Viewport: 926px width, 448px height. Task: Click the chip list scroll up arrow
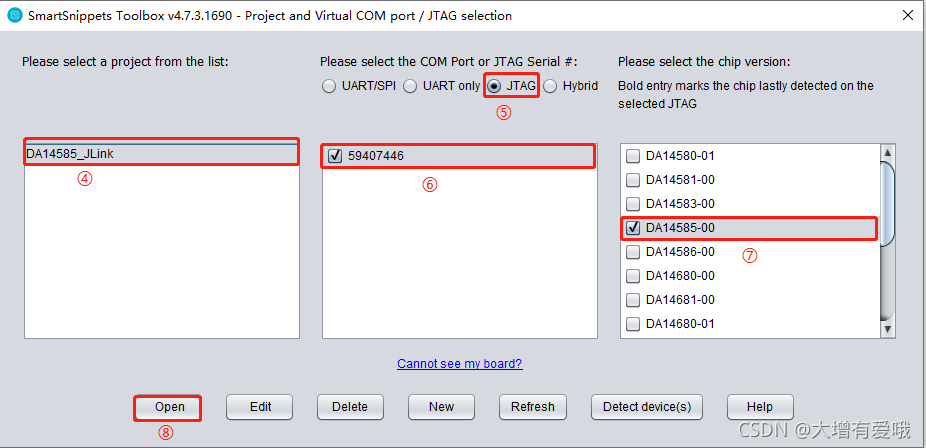click(887, 153)
